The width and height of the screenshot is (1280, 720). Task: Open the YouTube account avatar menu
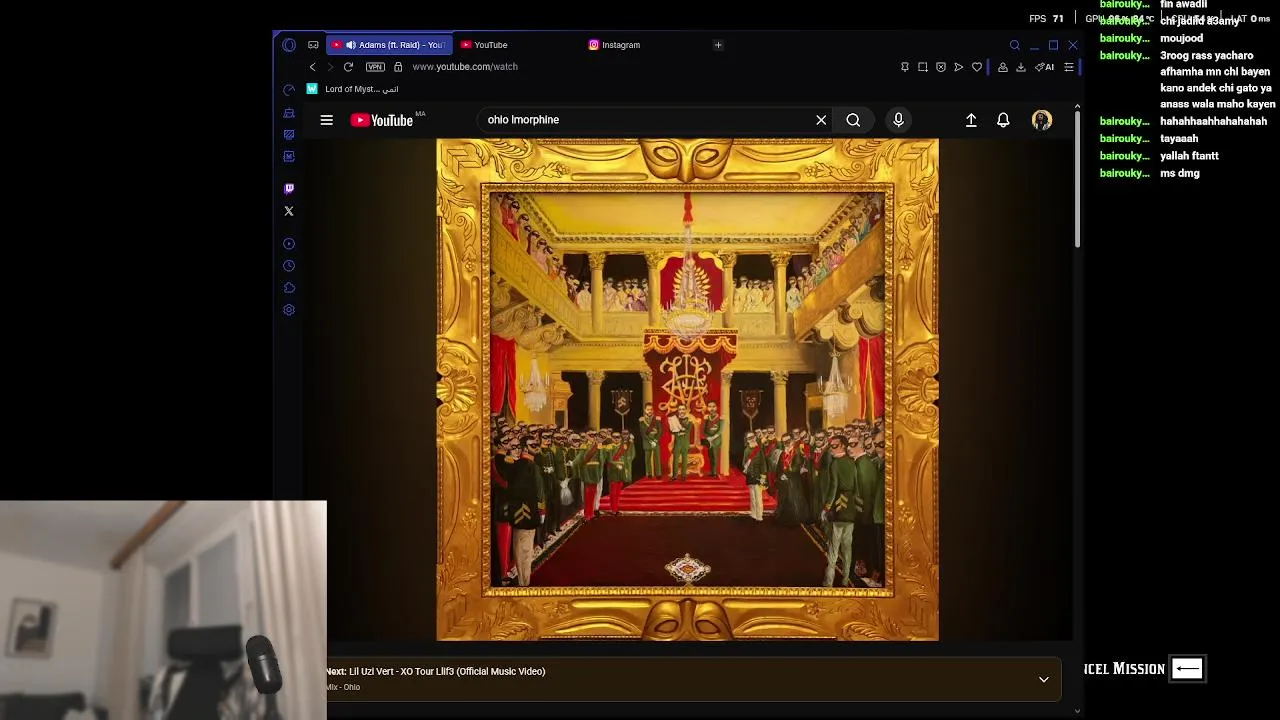click(1042, 120)
